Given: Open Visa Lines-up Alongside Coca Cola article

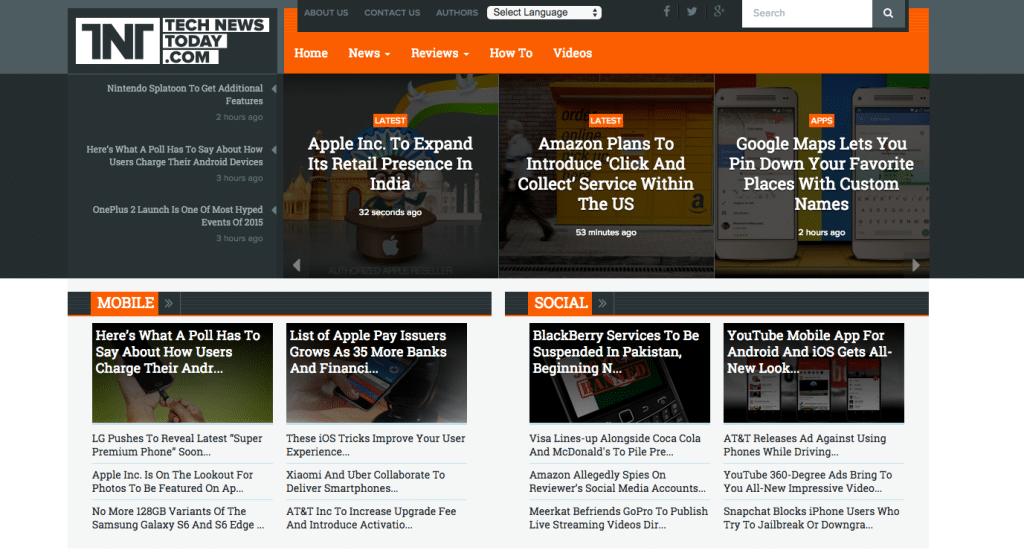Looking at the screenshot, I should click(615, 445).
